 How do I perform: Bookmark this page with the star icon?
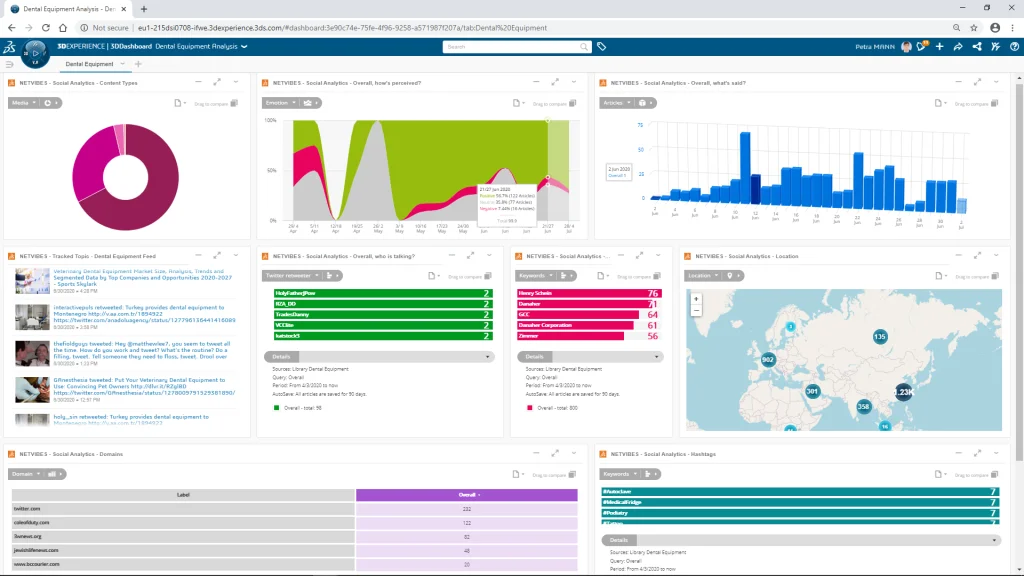pos(974,28)
